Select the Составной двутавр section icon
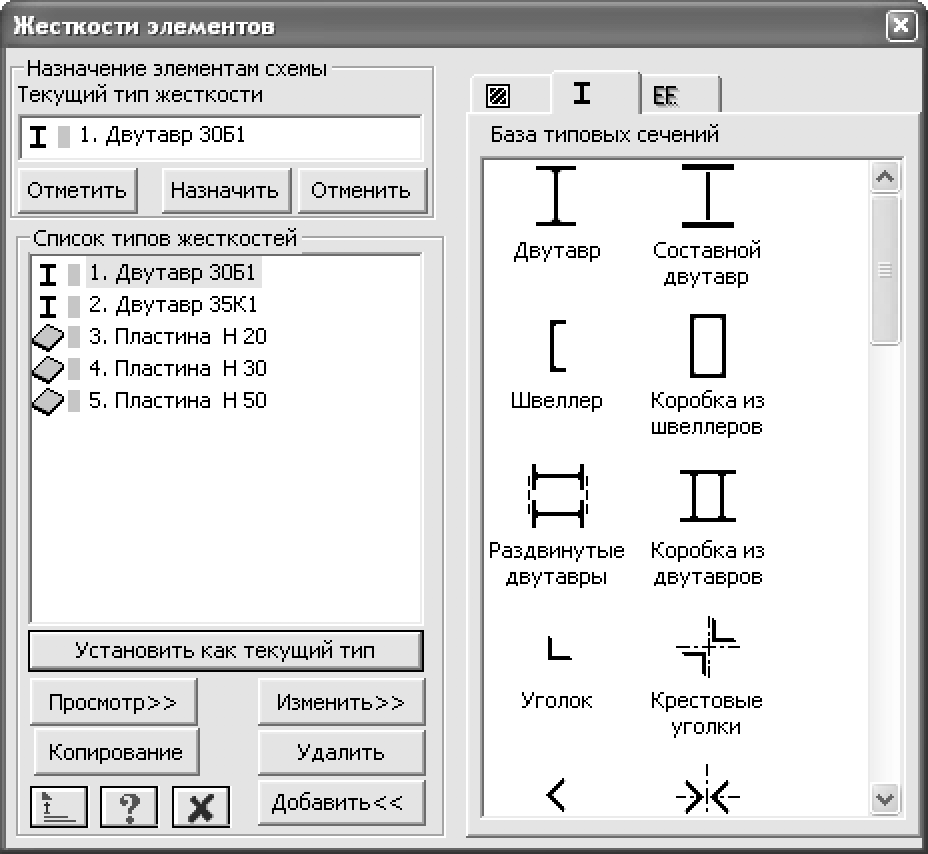Screen dimensions: 928x854 pyautogui.click(x=707, y=196)
